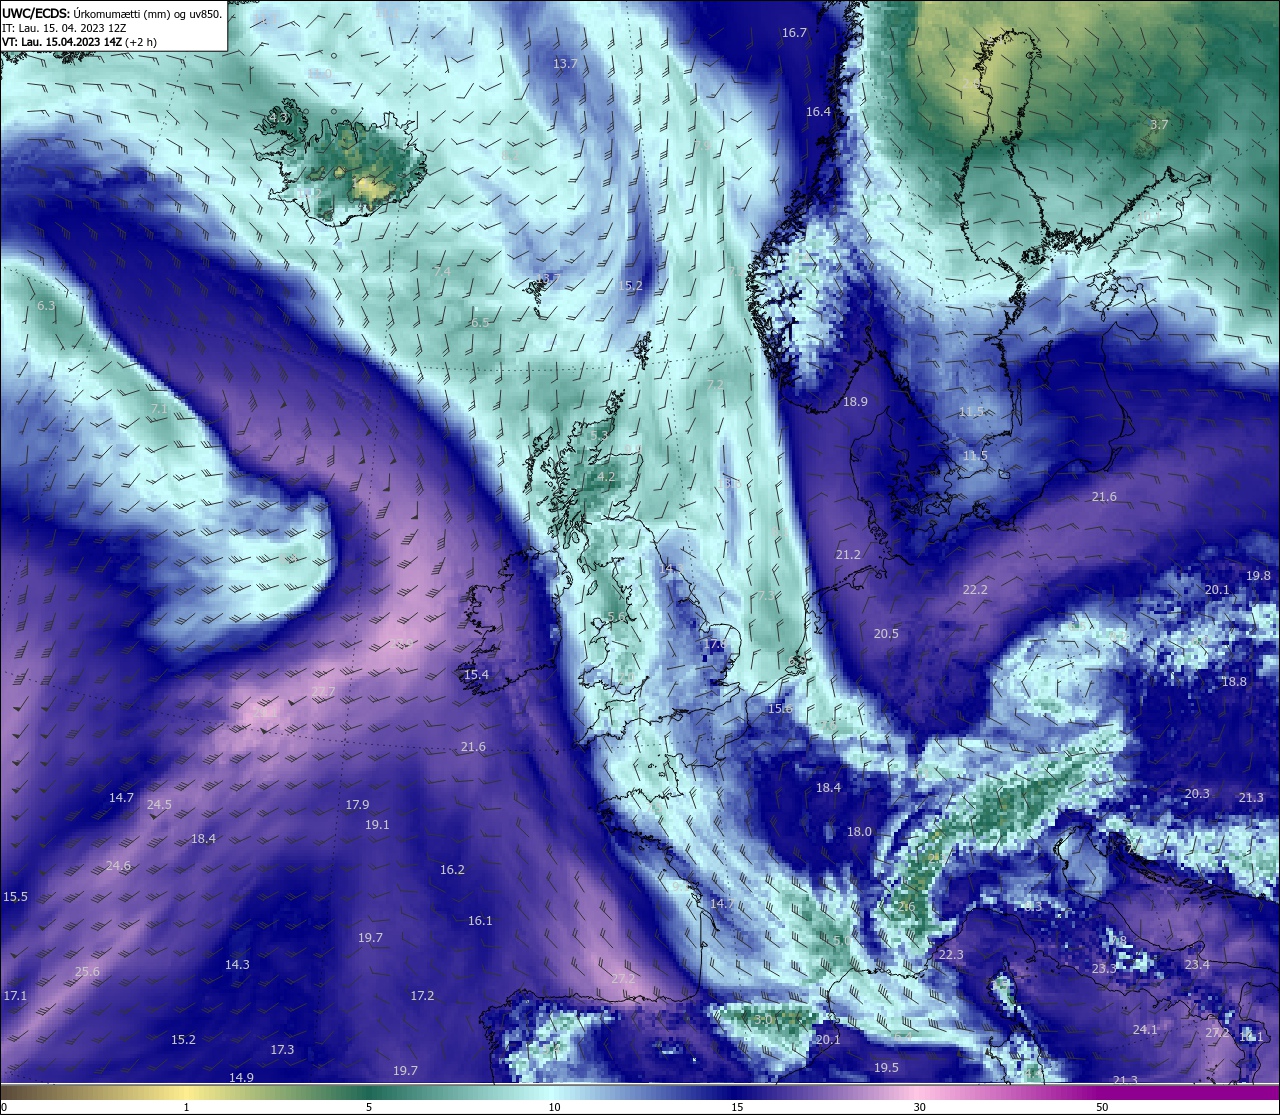Click the 4.2 value over Scotland

[x=606, y=478]
